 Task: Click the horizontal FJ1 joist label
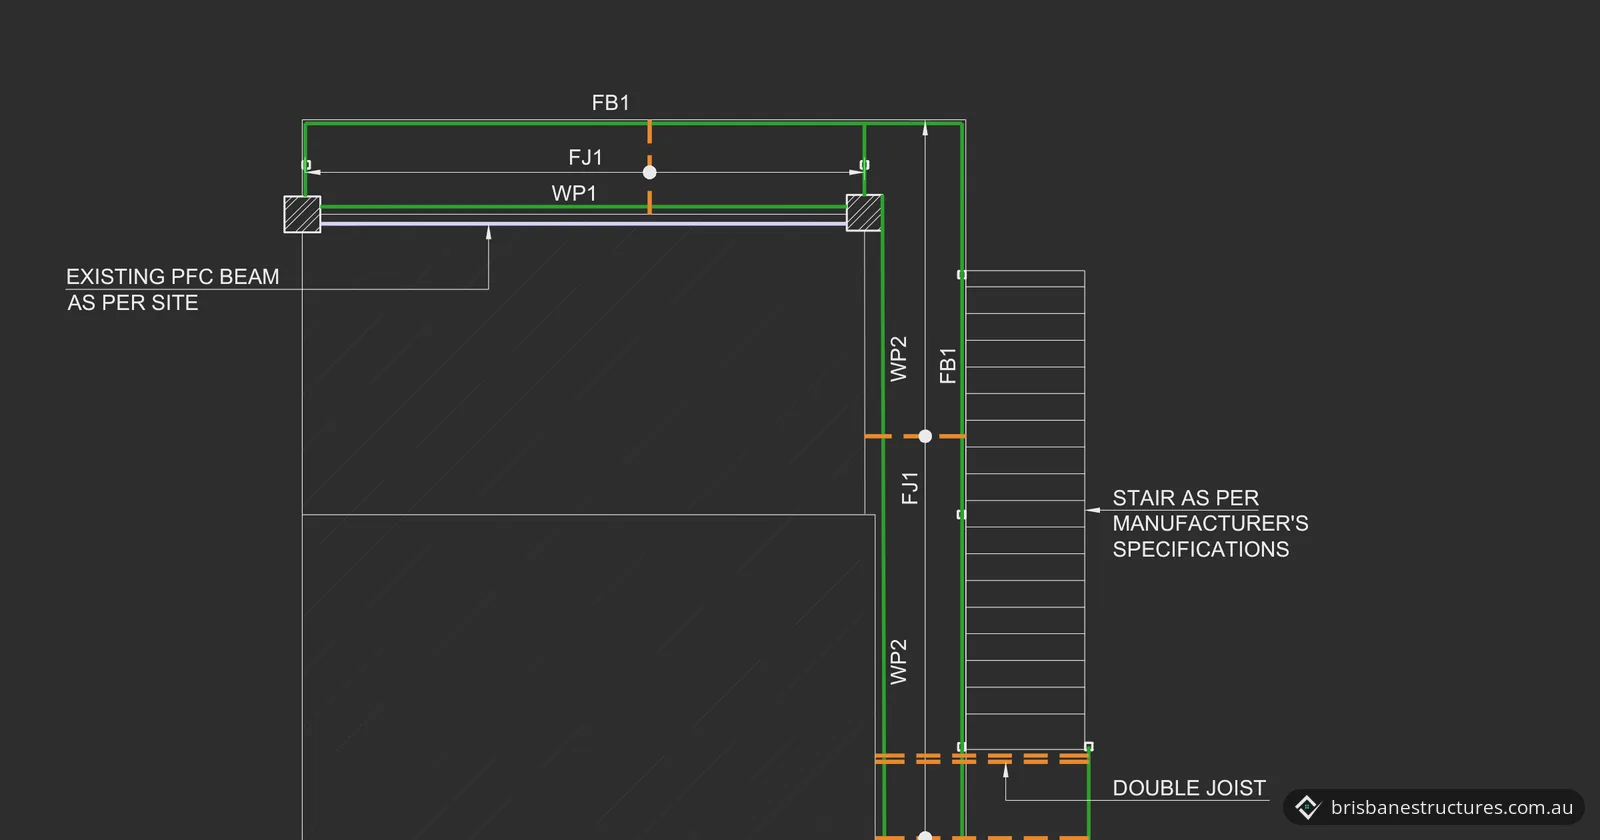585,157
